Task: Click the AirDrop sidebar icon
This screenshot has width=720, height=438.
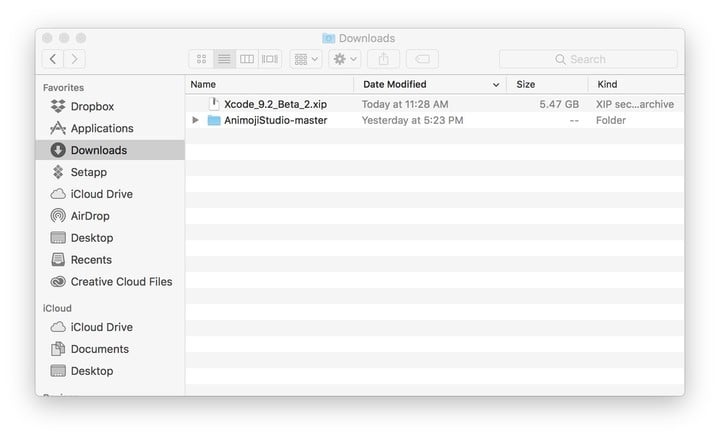Action: coord(58,216)
